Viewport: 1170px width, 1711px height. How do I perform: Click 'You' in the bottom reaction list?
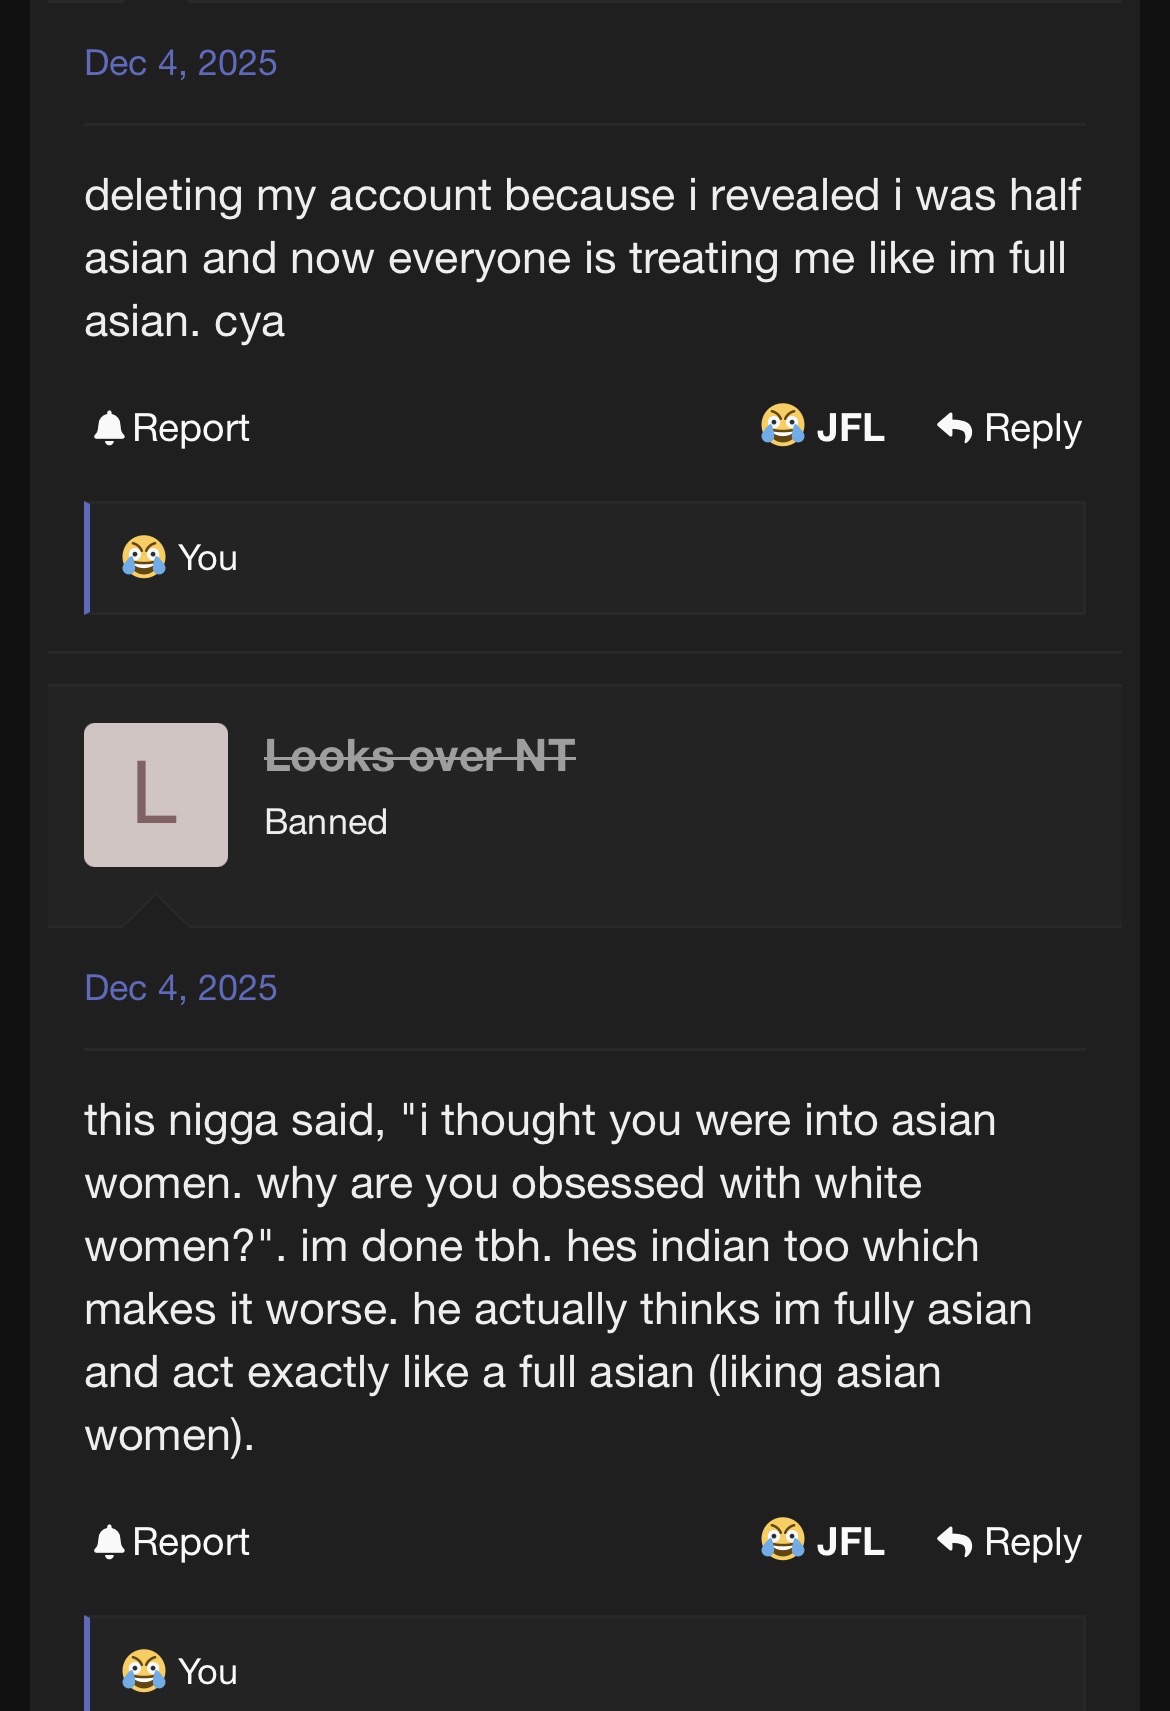[208, 1672]
